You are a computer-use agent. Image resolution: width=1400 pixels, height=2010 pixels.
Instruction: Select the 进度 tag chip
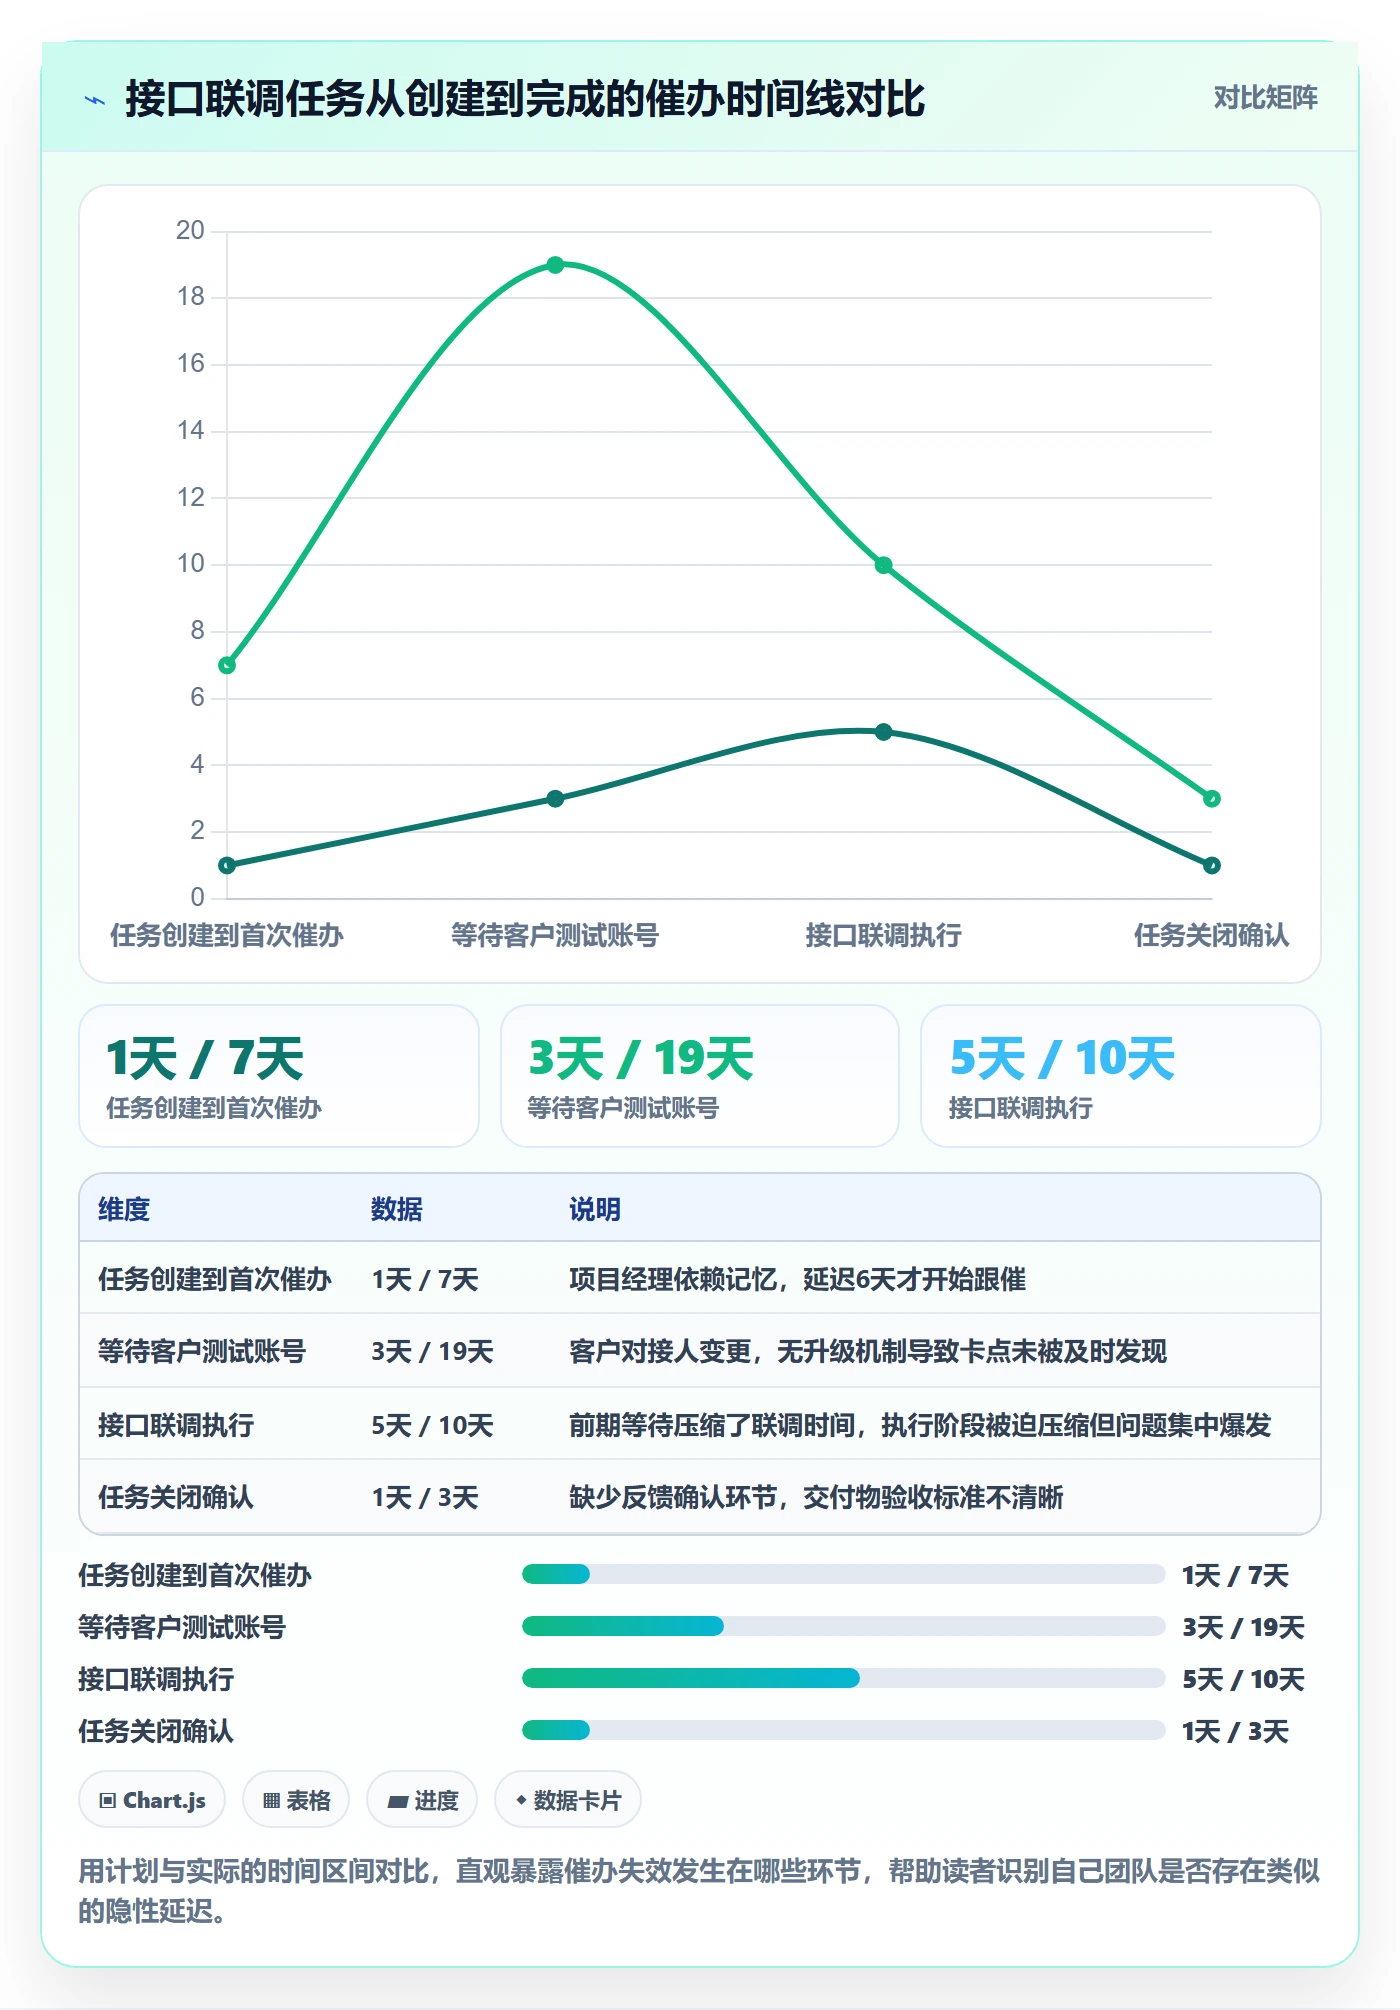click(422, 1800)
